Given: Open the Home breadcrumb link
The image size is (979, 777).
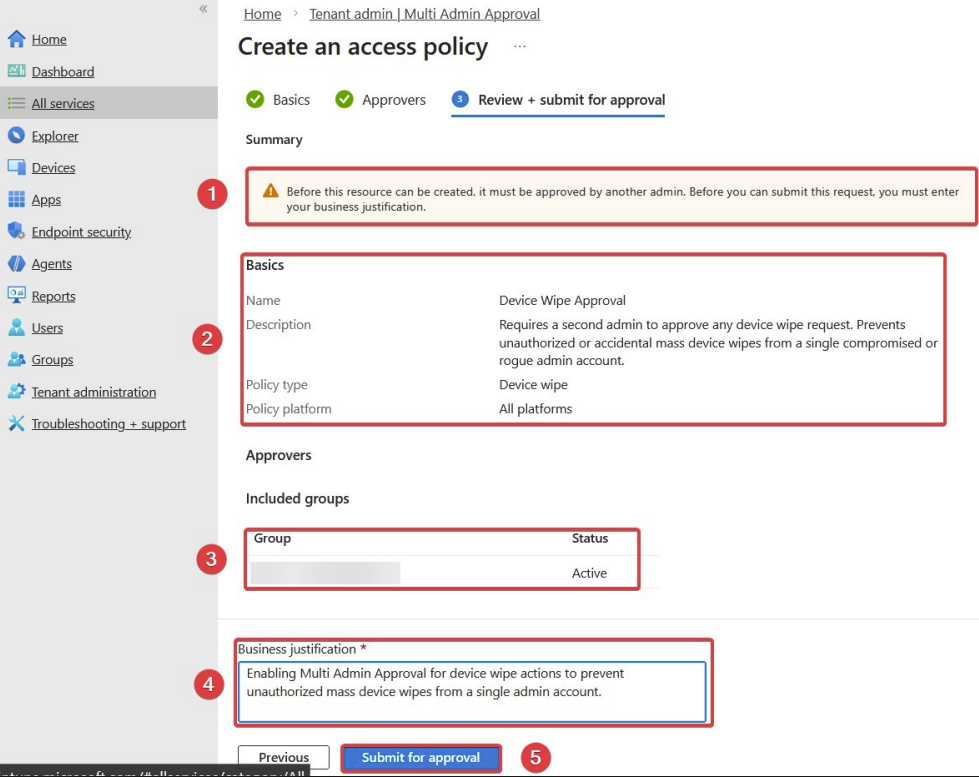Looking at the screenshot, I should click(262, 13).
